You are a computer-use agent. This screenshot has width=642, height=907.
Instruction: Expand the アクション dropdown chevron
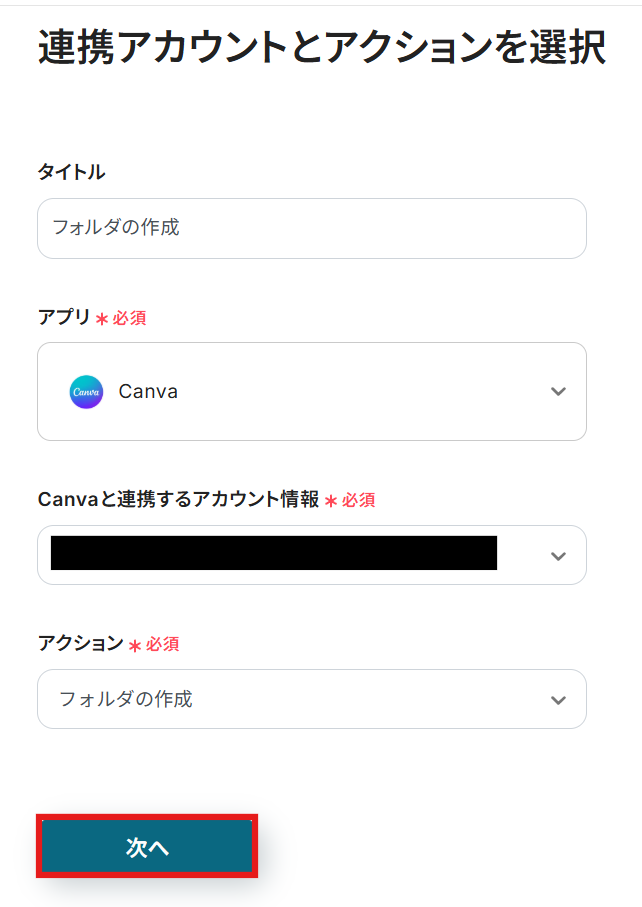coord(558,700)
